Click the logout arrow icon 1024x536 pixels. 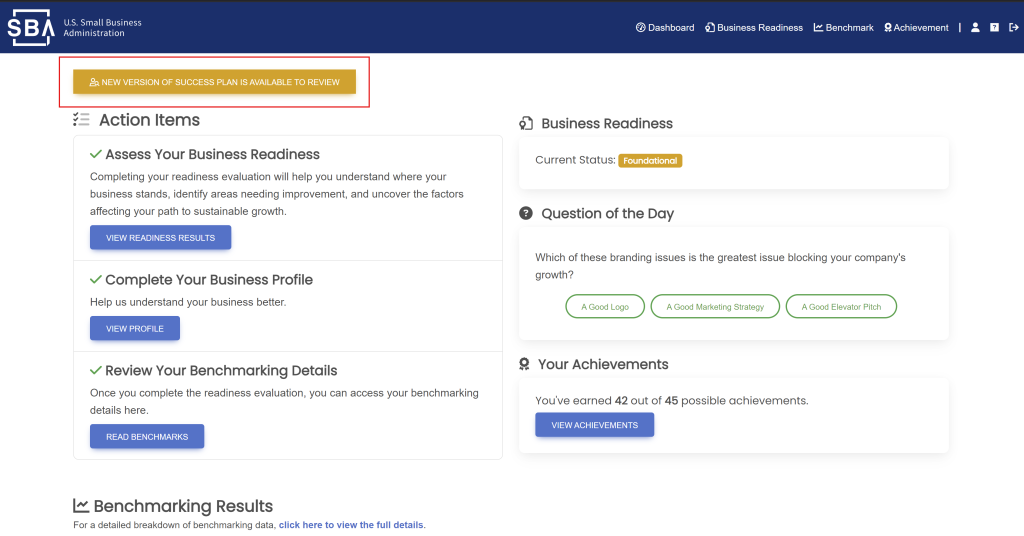tap(1013, 28)
